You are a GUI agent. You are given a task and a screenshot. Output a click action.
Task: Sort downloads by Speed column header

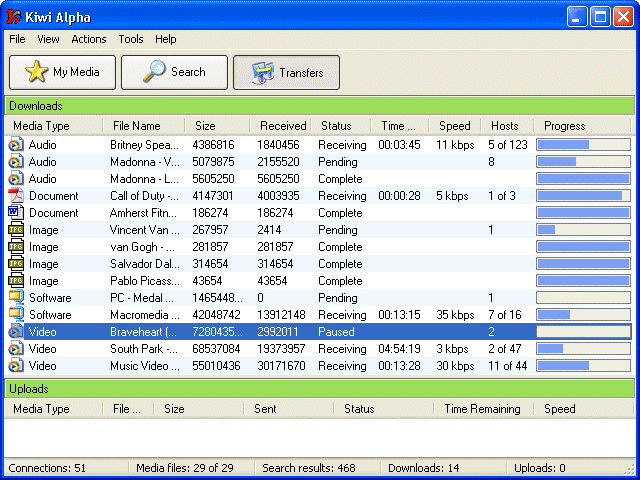point(455,126)
